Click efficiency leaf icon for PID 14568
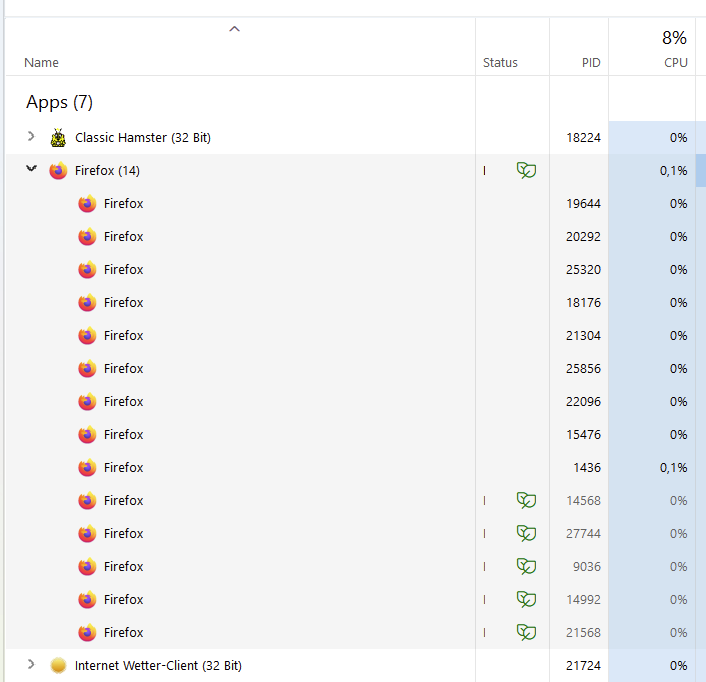 click(x=526, y=500)
